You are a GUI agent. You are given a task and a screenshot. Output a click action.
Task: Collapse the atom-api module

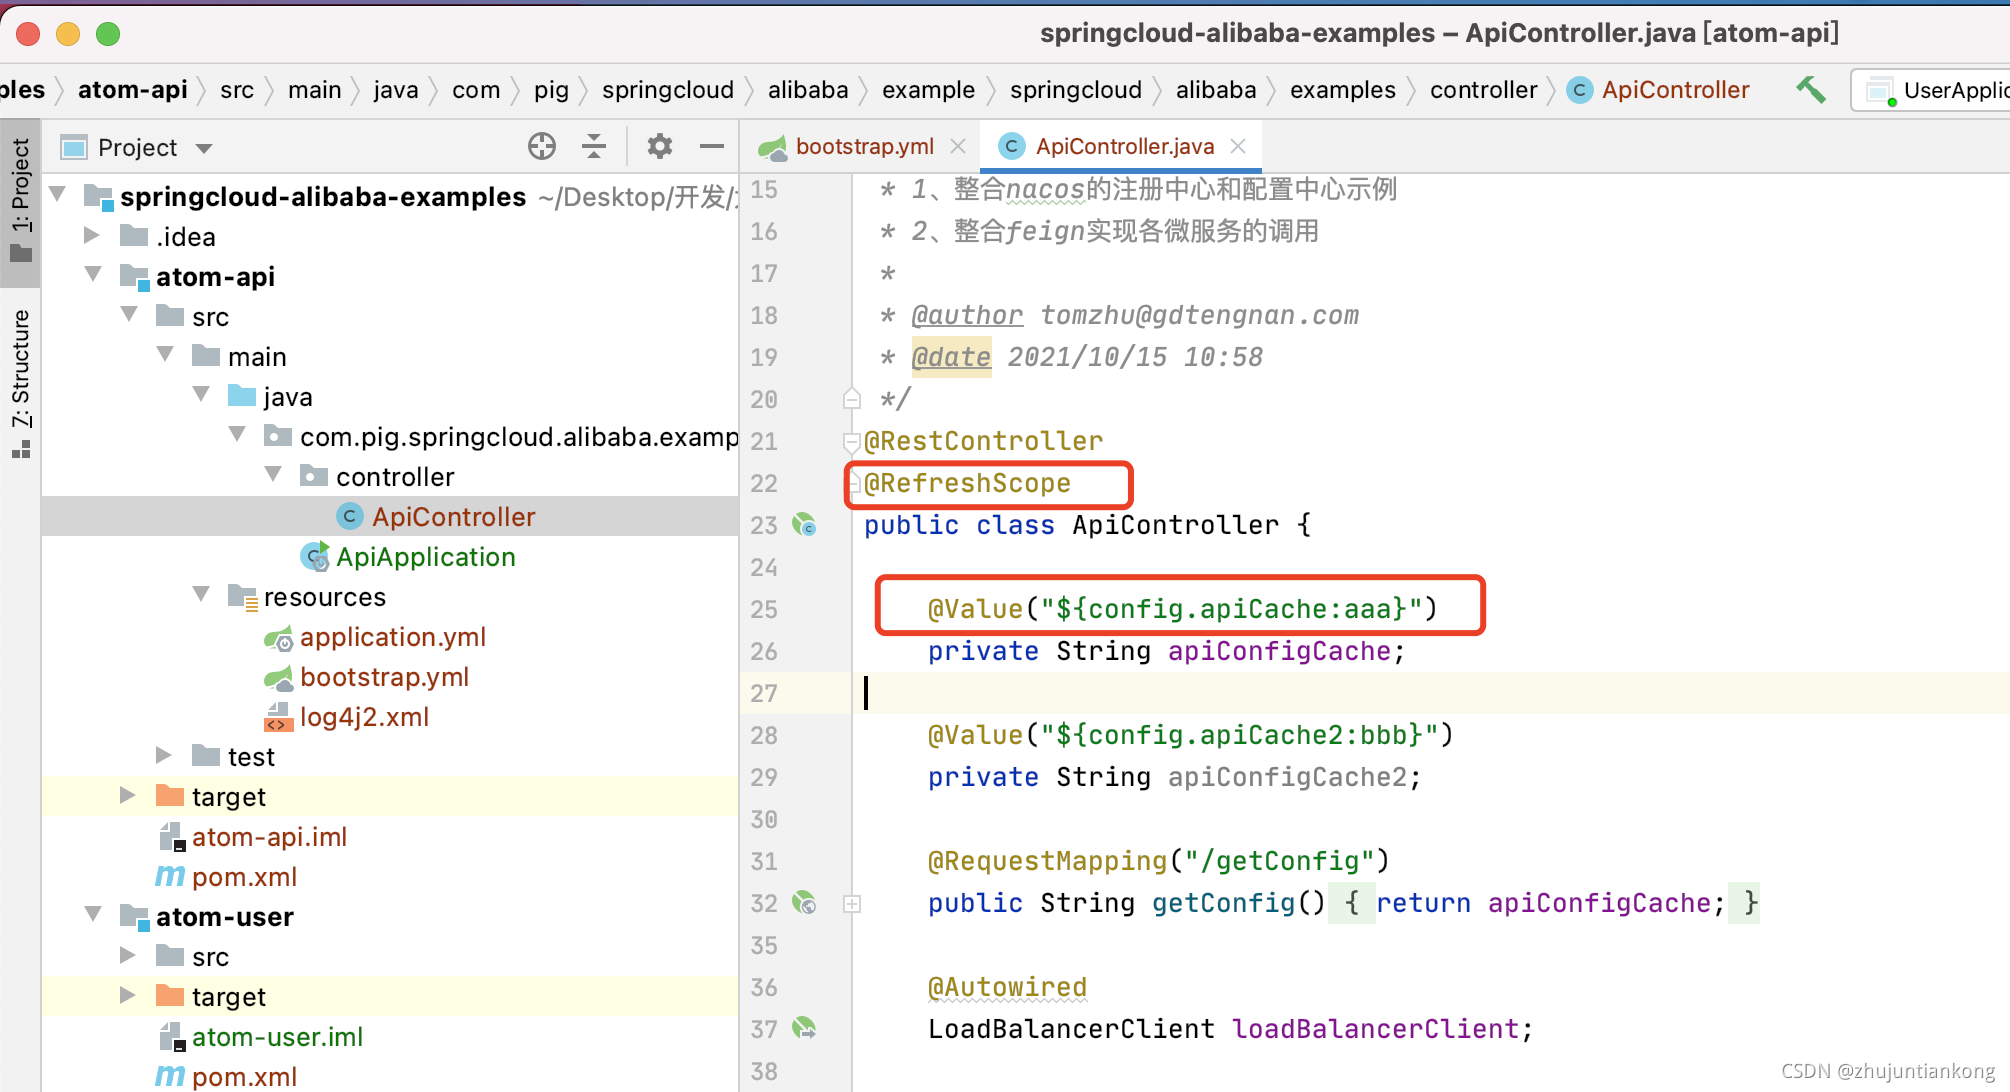pos(93,275)
